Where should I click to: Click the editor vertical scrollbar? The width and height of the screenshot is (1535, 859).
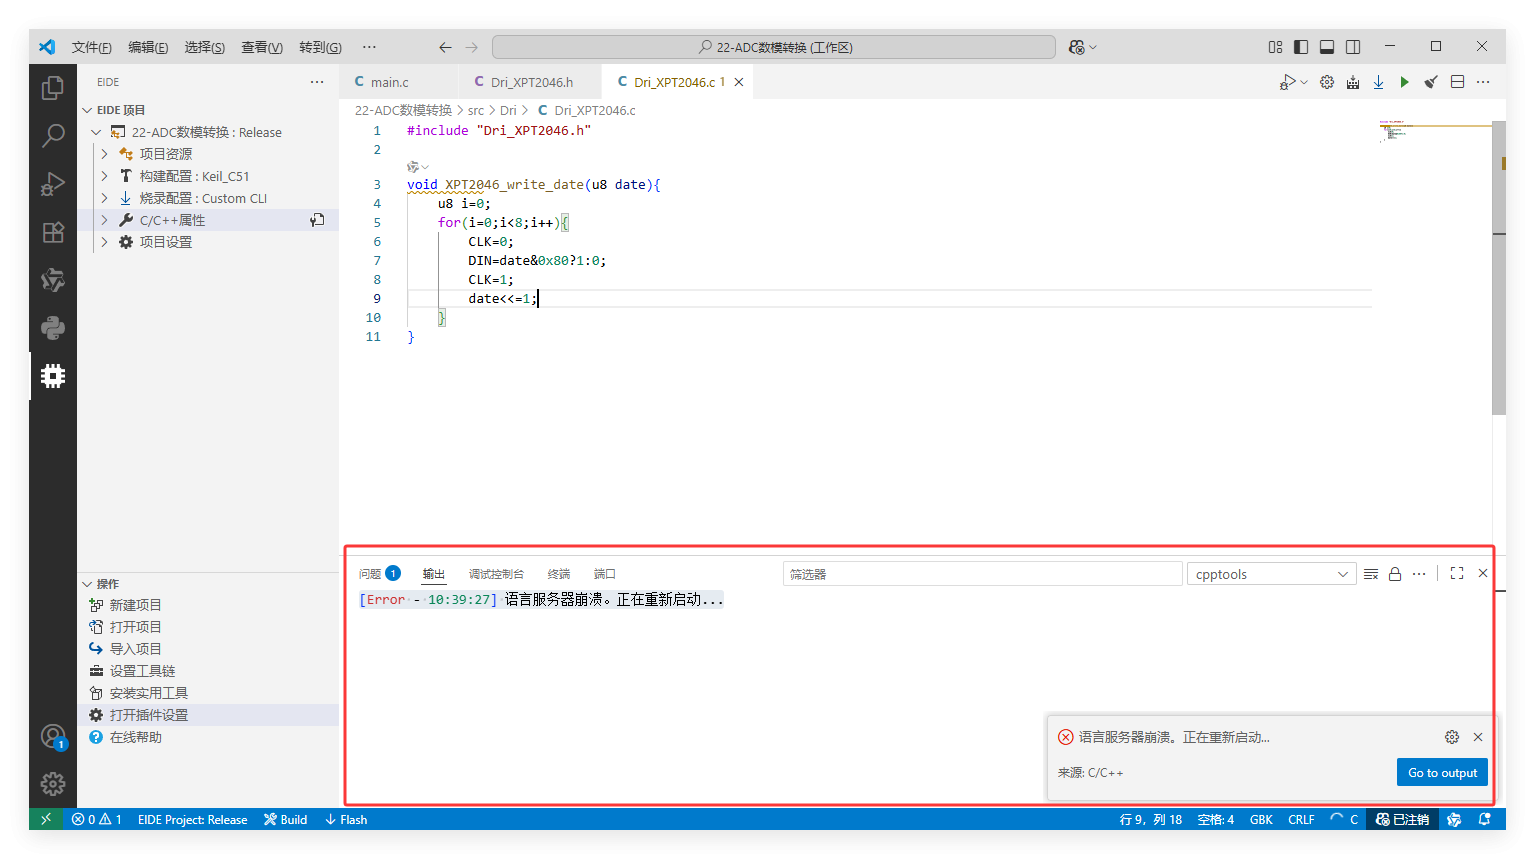pos(1498,268)
